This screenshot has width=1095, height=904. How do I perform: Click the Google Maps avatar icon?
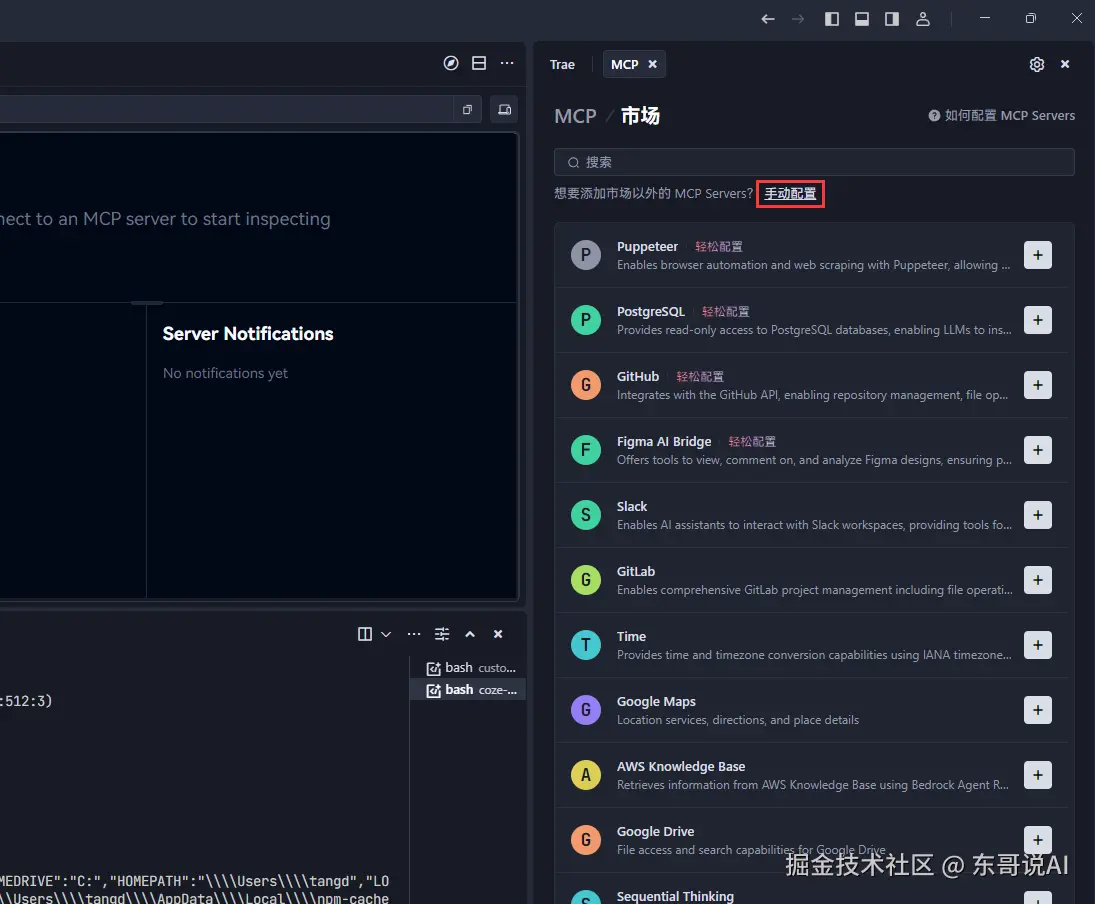(x=586, y=710)
